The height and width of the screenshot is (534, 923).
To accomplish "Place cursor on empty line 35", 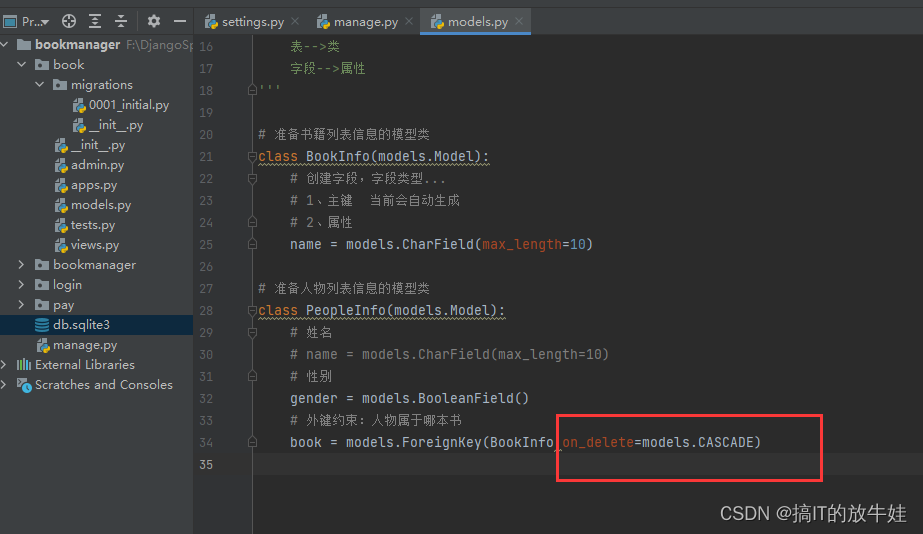I will pyautogui.click(x=587, y=465).
